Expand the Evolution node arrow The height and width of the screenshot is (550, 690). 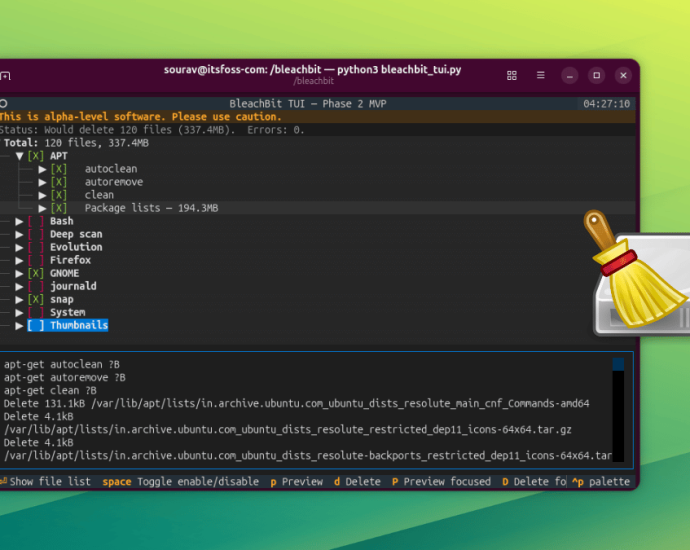(x=19, y=247)
